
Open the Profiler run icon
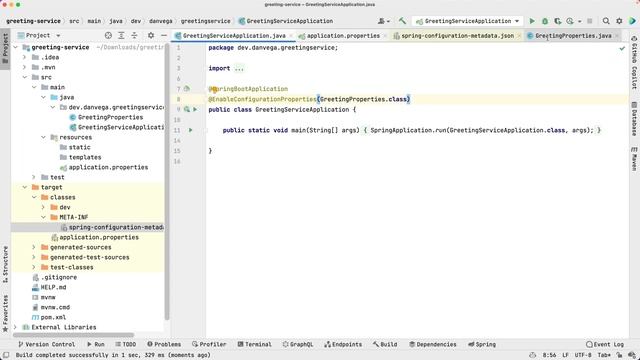click(570, 21)
